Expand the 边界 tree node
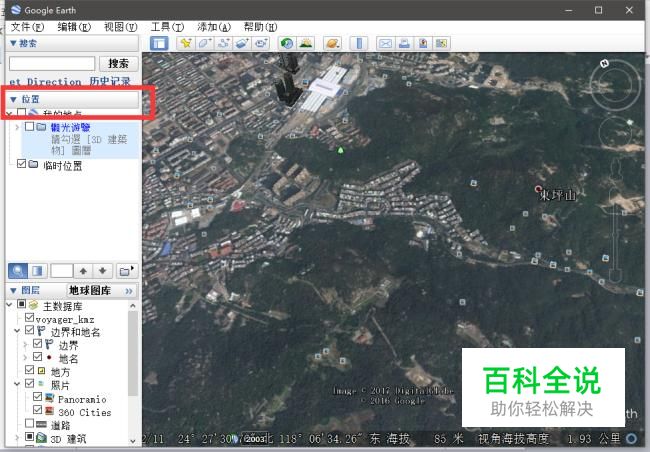The height and width of the screenshot is (452, 650). [25, 344]
